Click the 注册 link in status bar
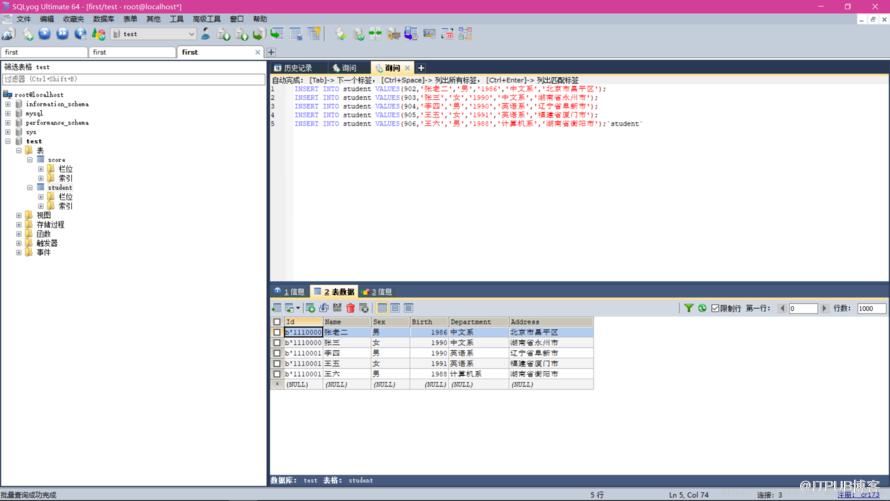 point(858,495)
